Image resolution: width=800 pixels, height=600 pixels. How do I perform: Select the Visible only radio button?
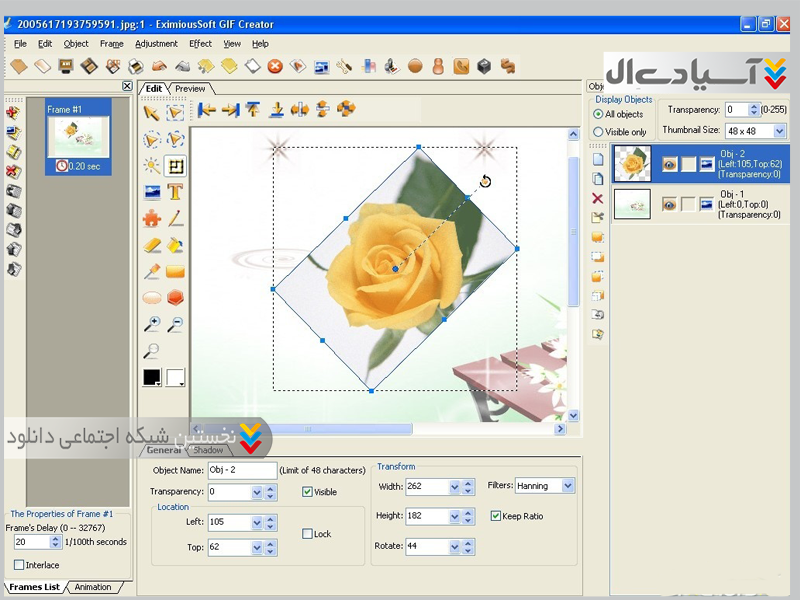click(x=598, y=132)
